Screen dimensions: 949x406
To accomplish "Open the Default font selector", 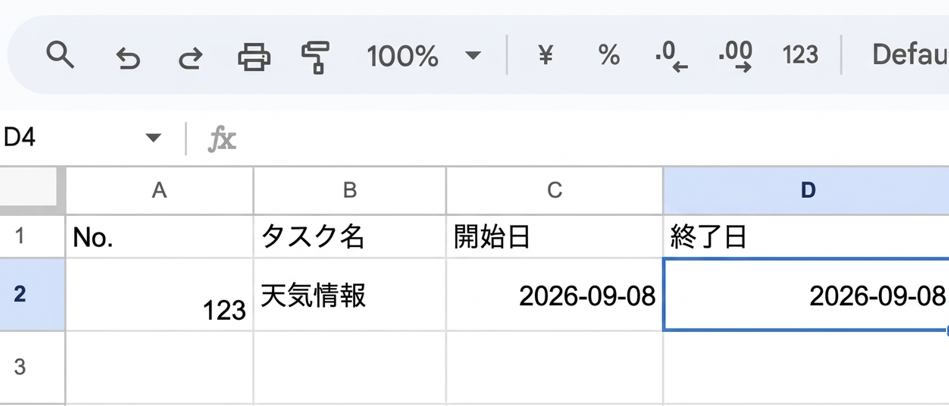I will tap(910, 56).
